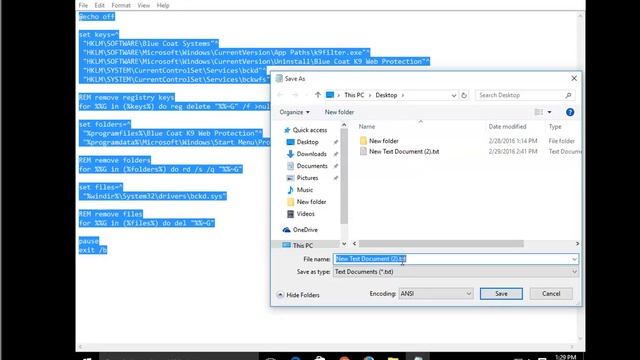Open the Save as type dropdown

tap(456, 271)
